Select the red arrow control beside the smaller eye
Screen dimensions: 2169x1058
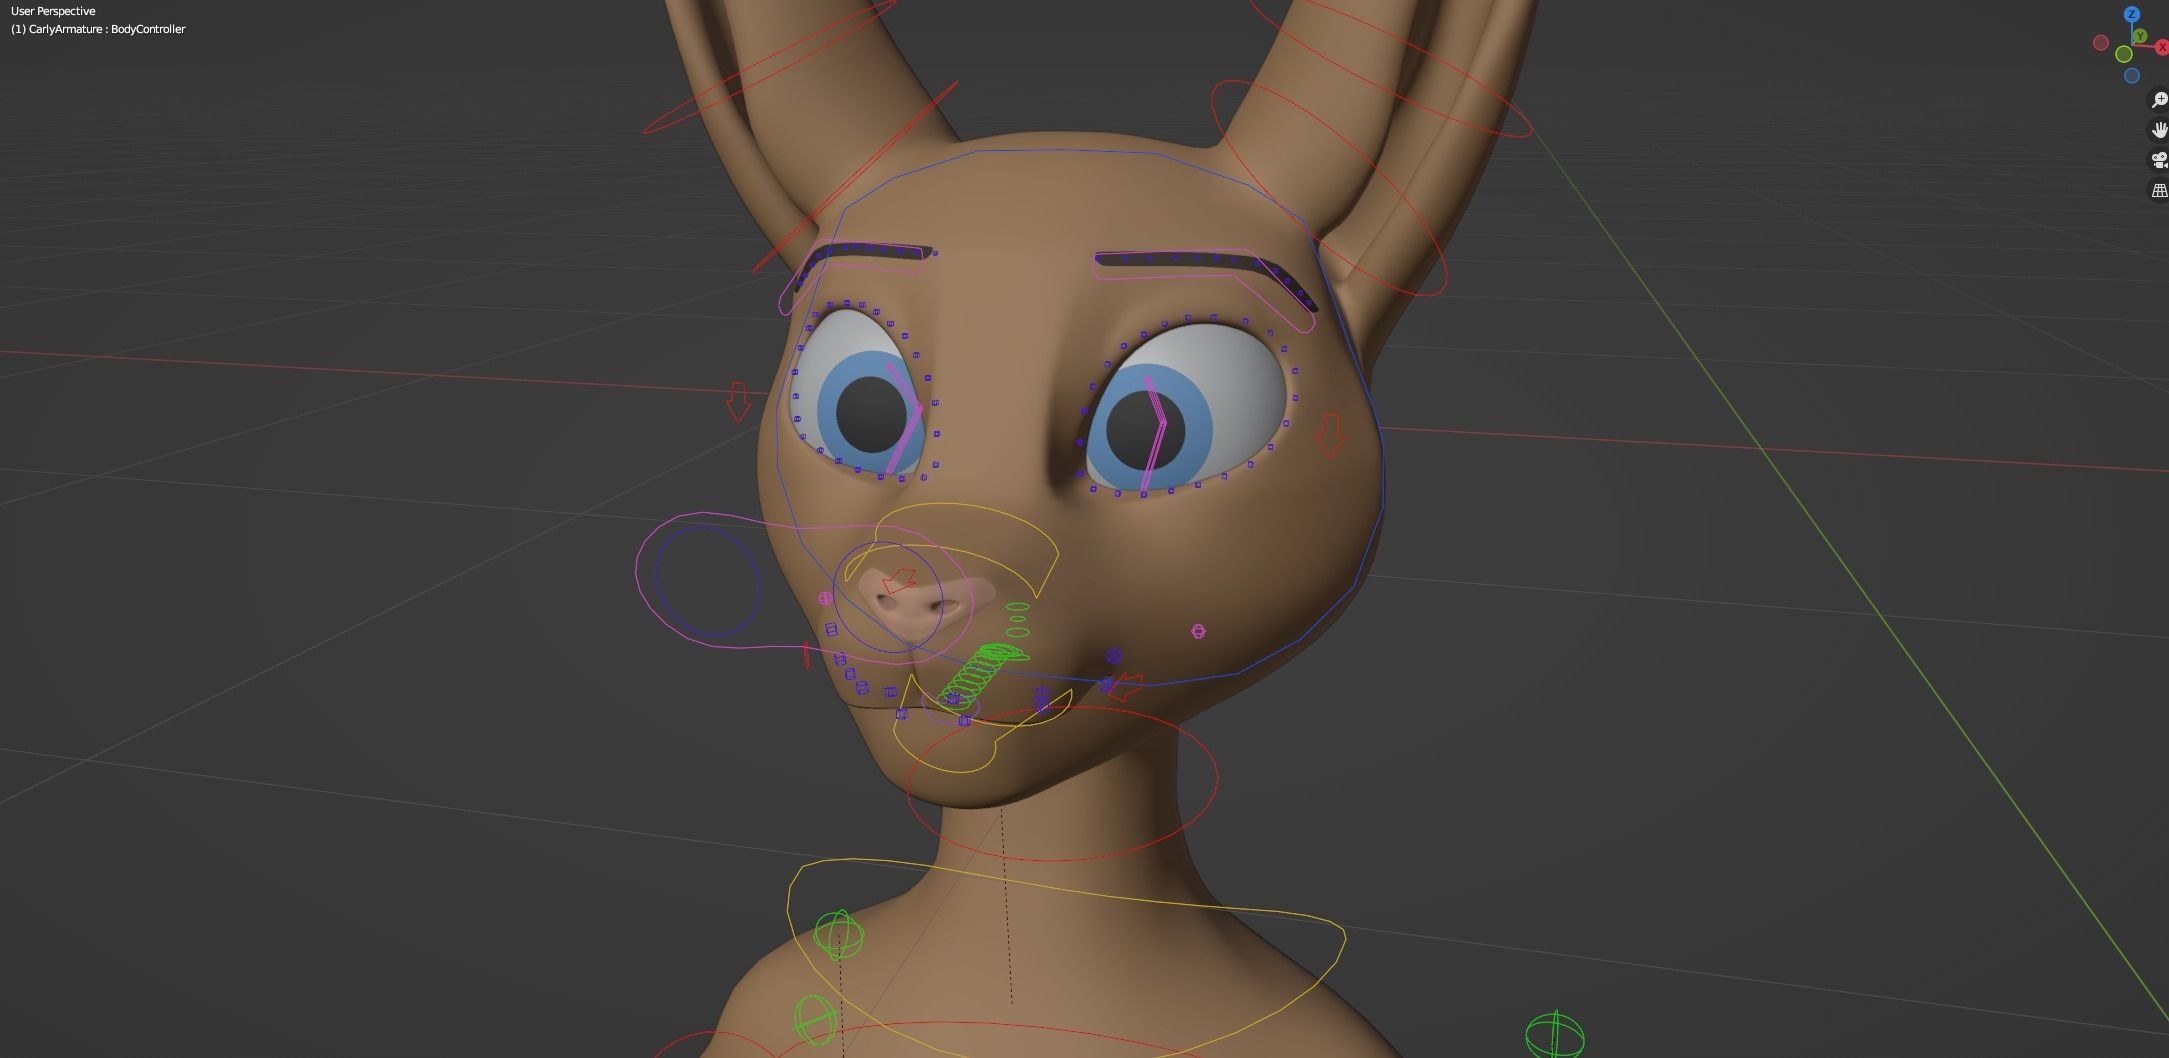point(738,401)
